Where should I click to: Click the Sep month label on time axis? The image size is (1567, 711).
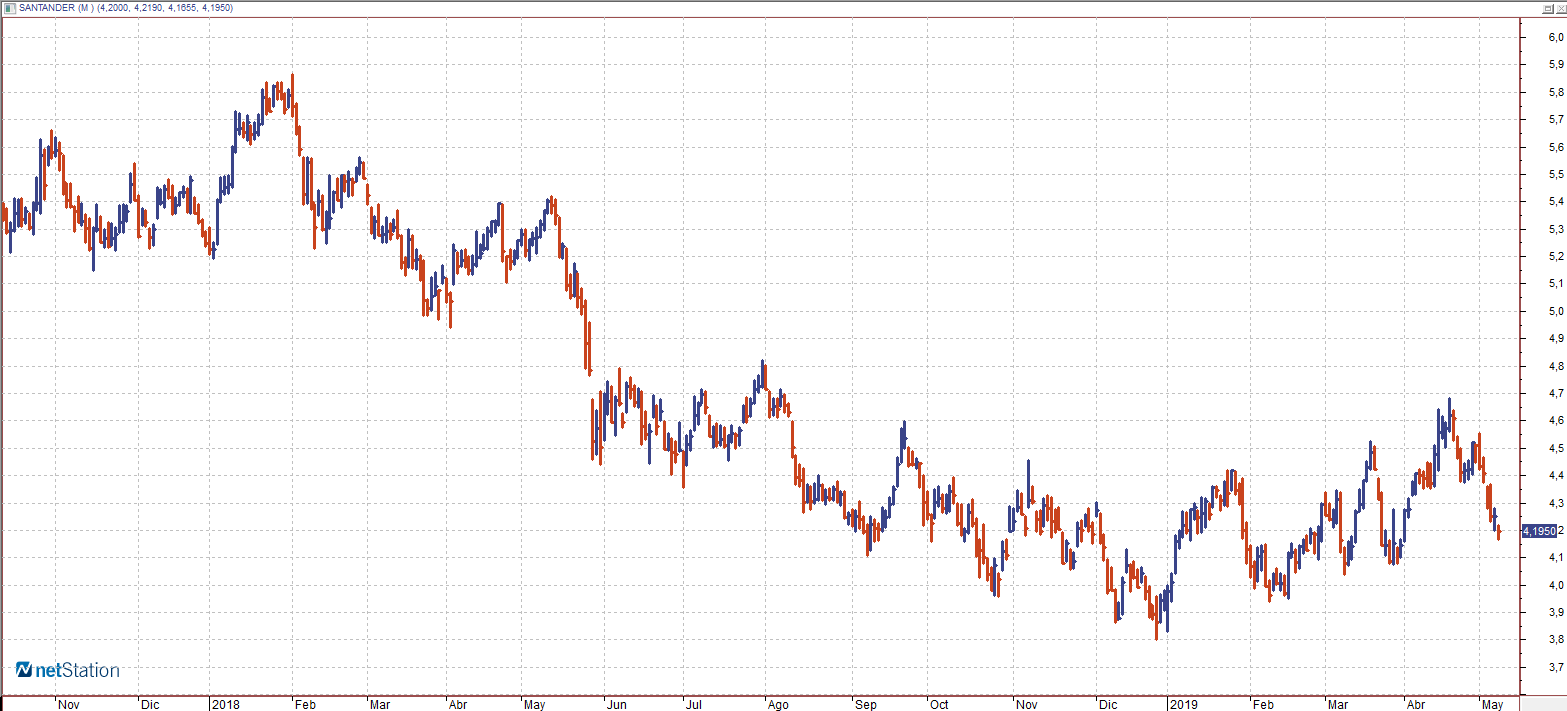(x=866, y=705)
